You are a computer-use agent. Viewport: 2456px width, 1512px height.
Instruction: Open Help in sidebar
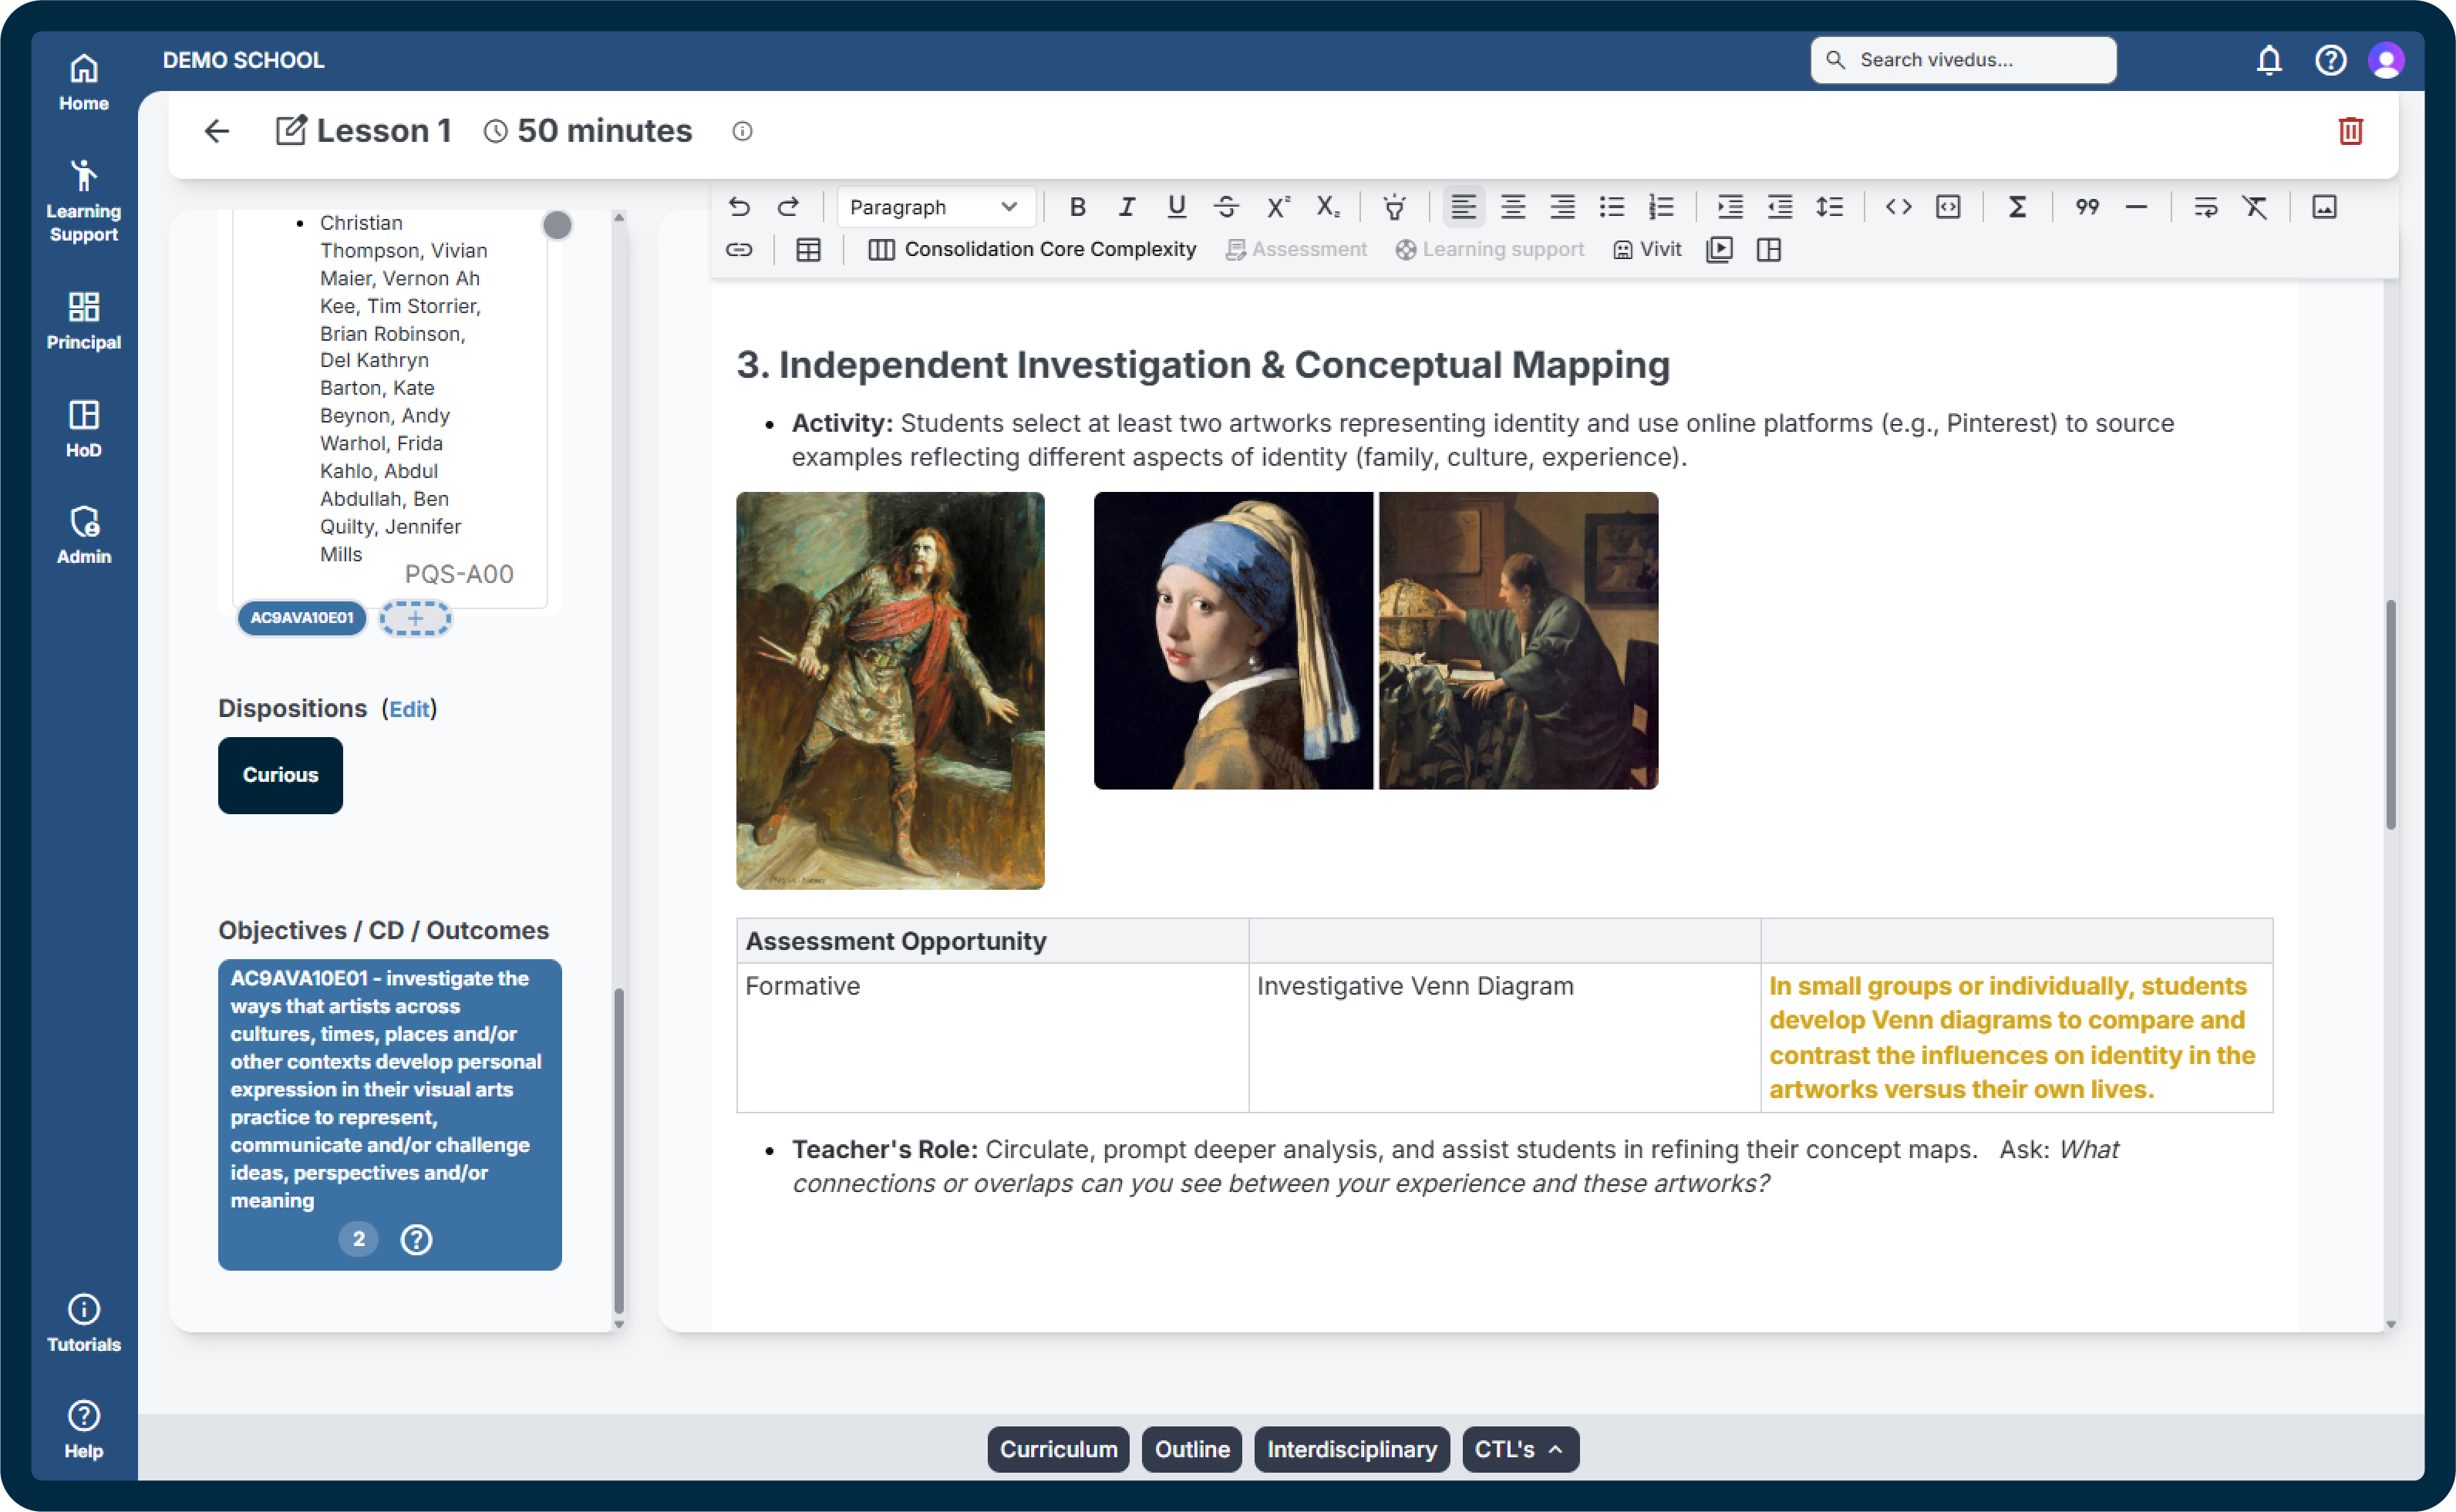(x=83, y=1430)
